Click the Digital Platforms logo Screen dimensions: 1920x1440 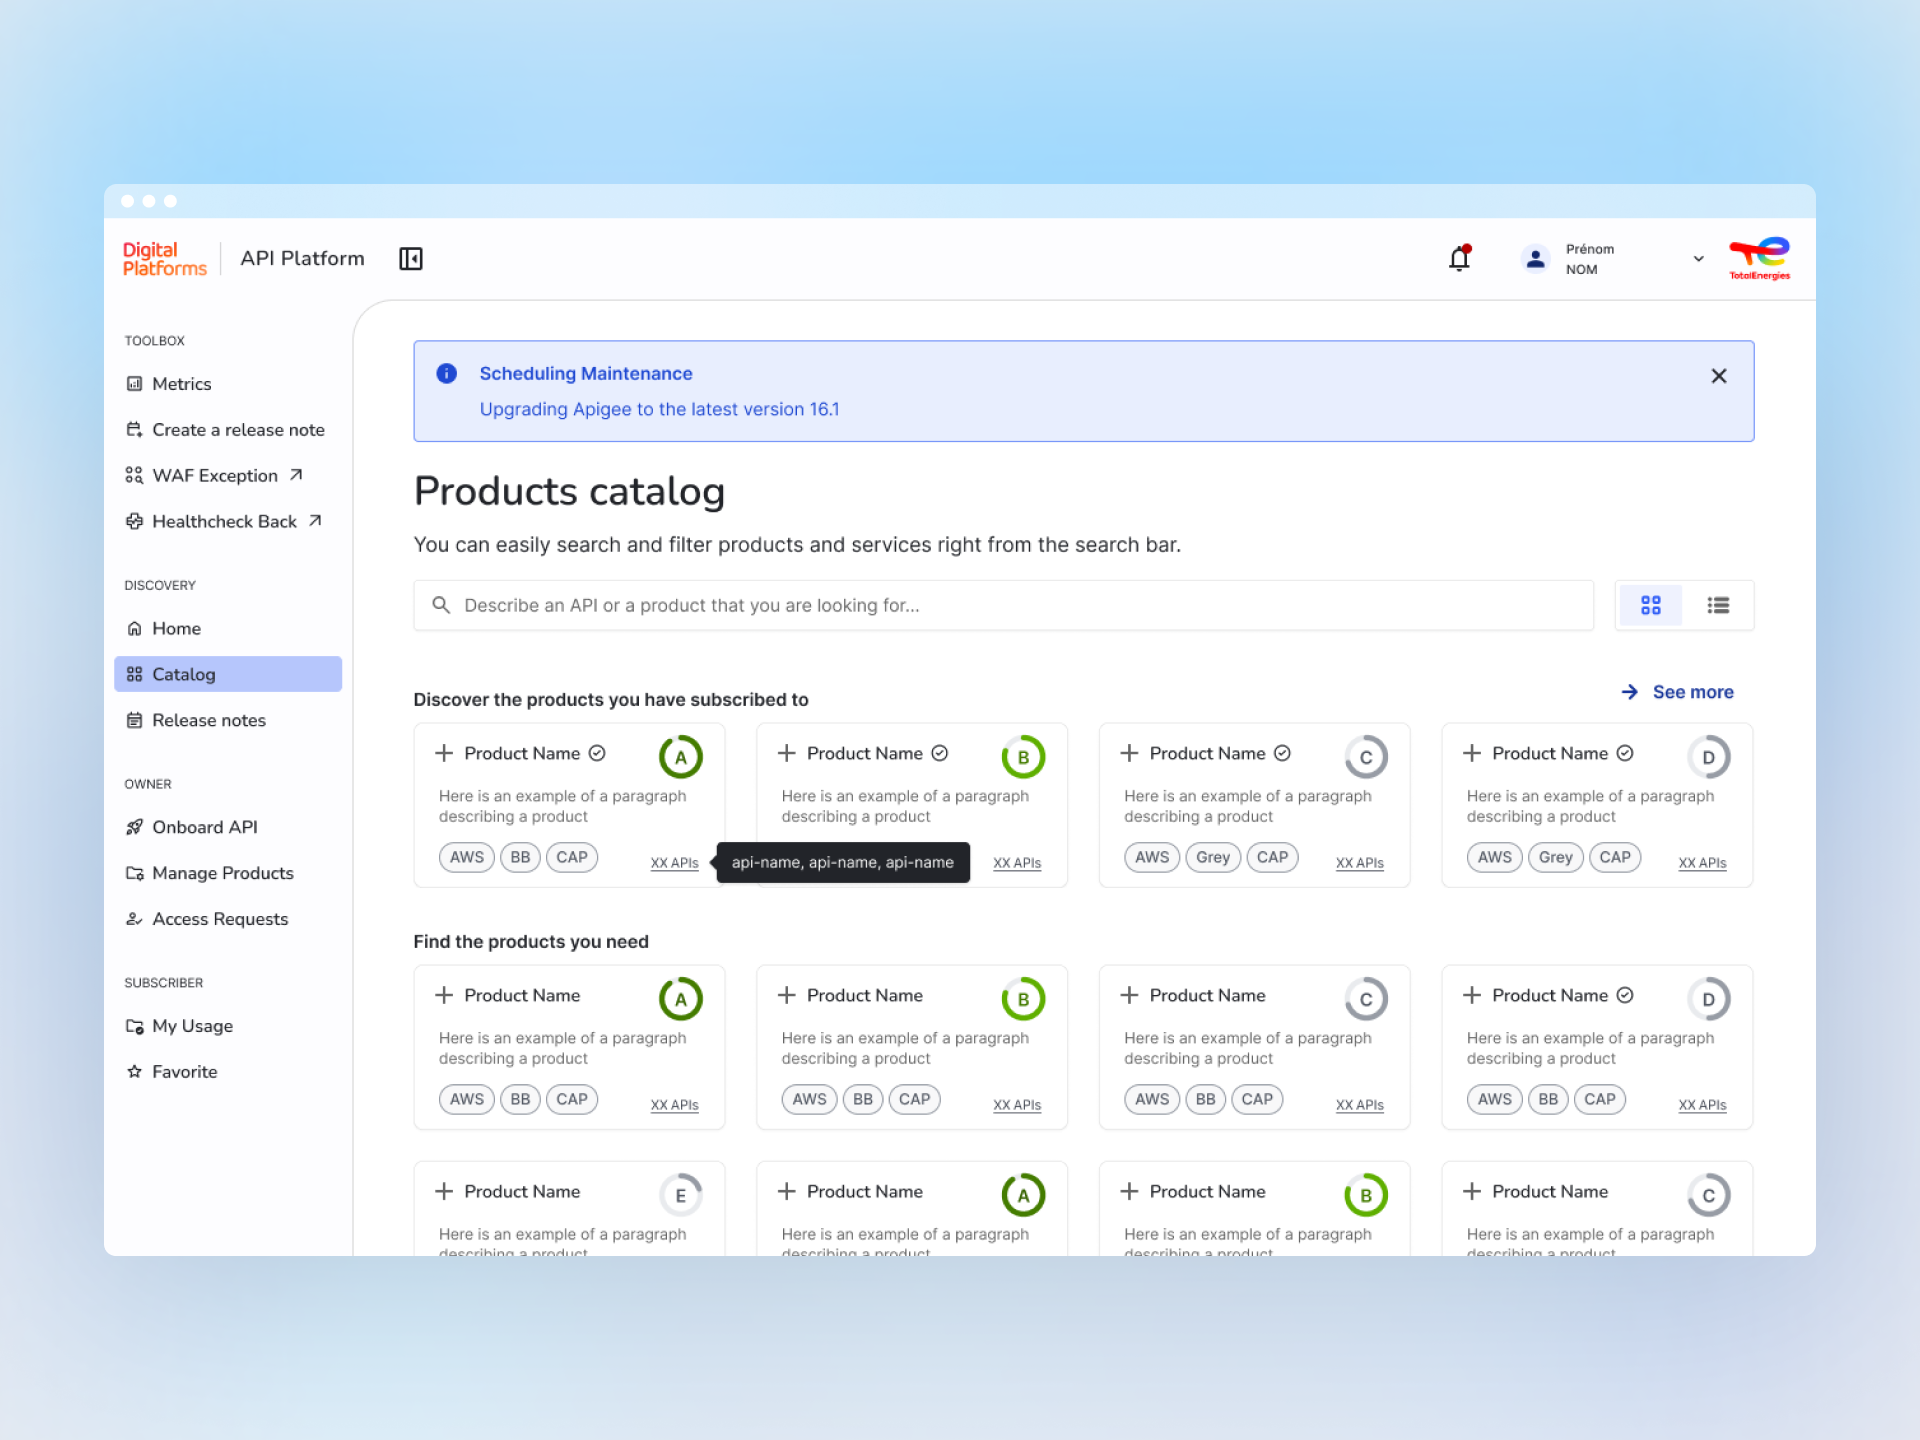[164, 259]
